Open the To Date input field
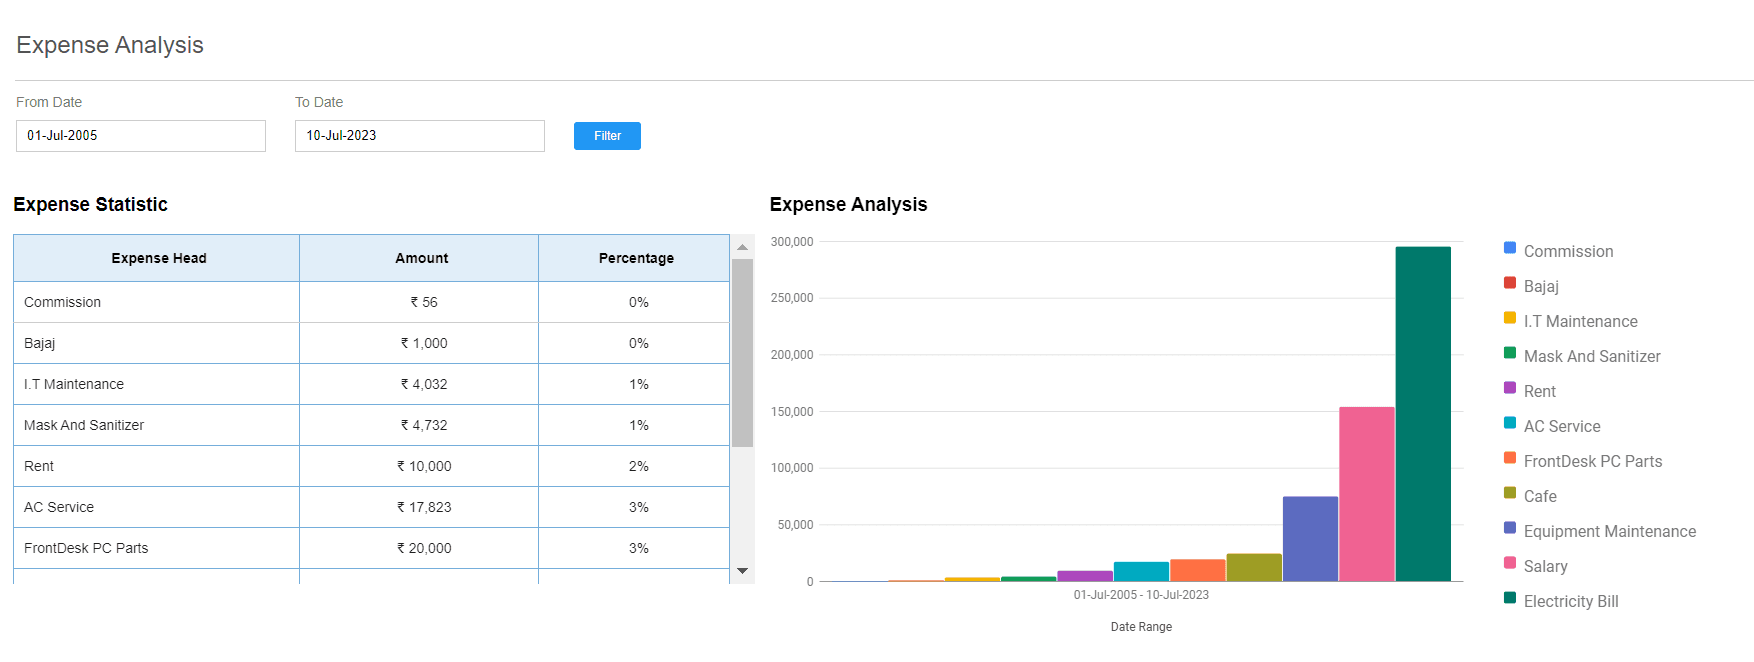Viewport: 1754px width, 662px height. [420, 136]
